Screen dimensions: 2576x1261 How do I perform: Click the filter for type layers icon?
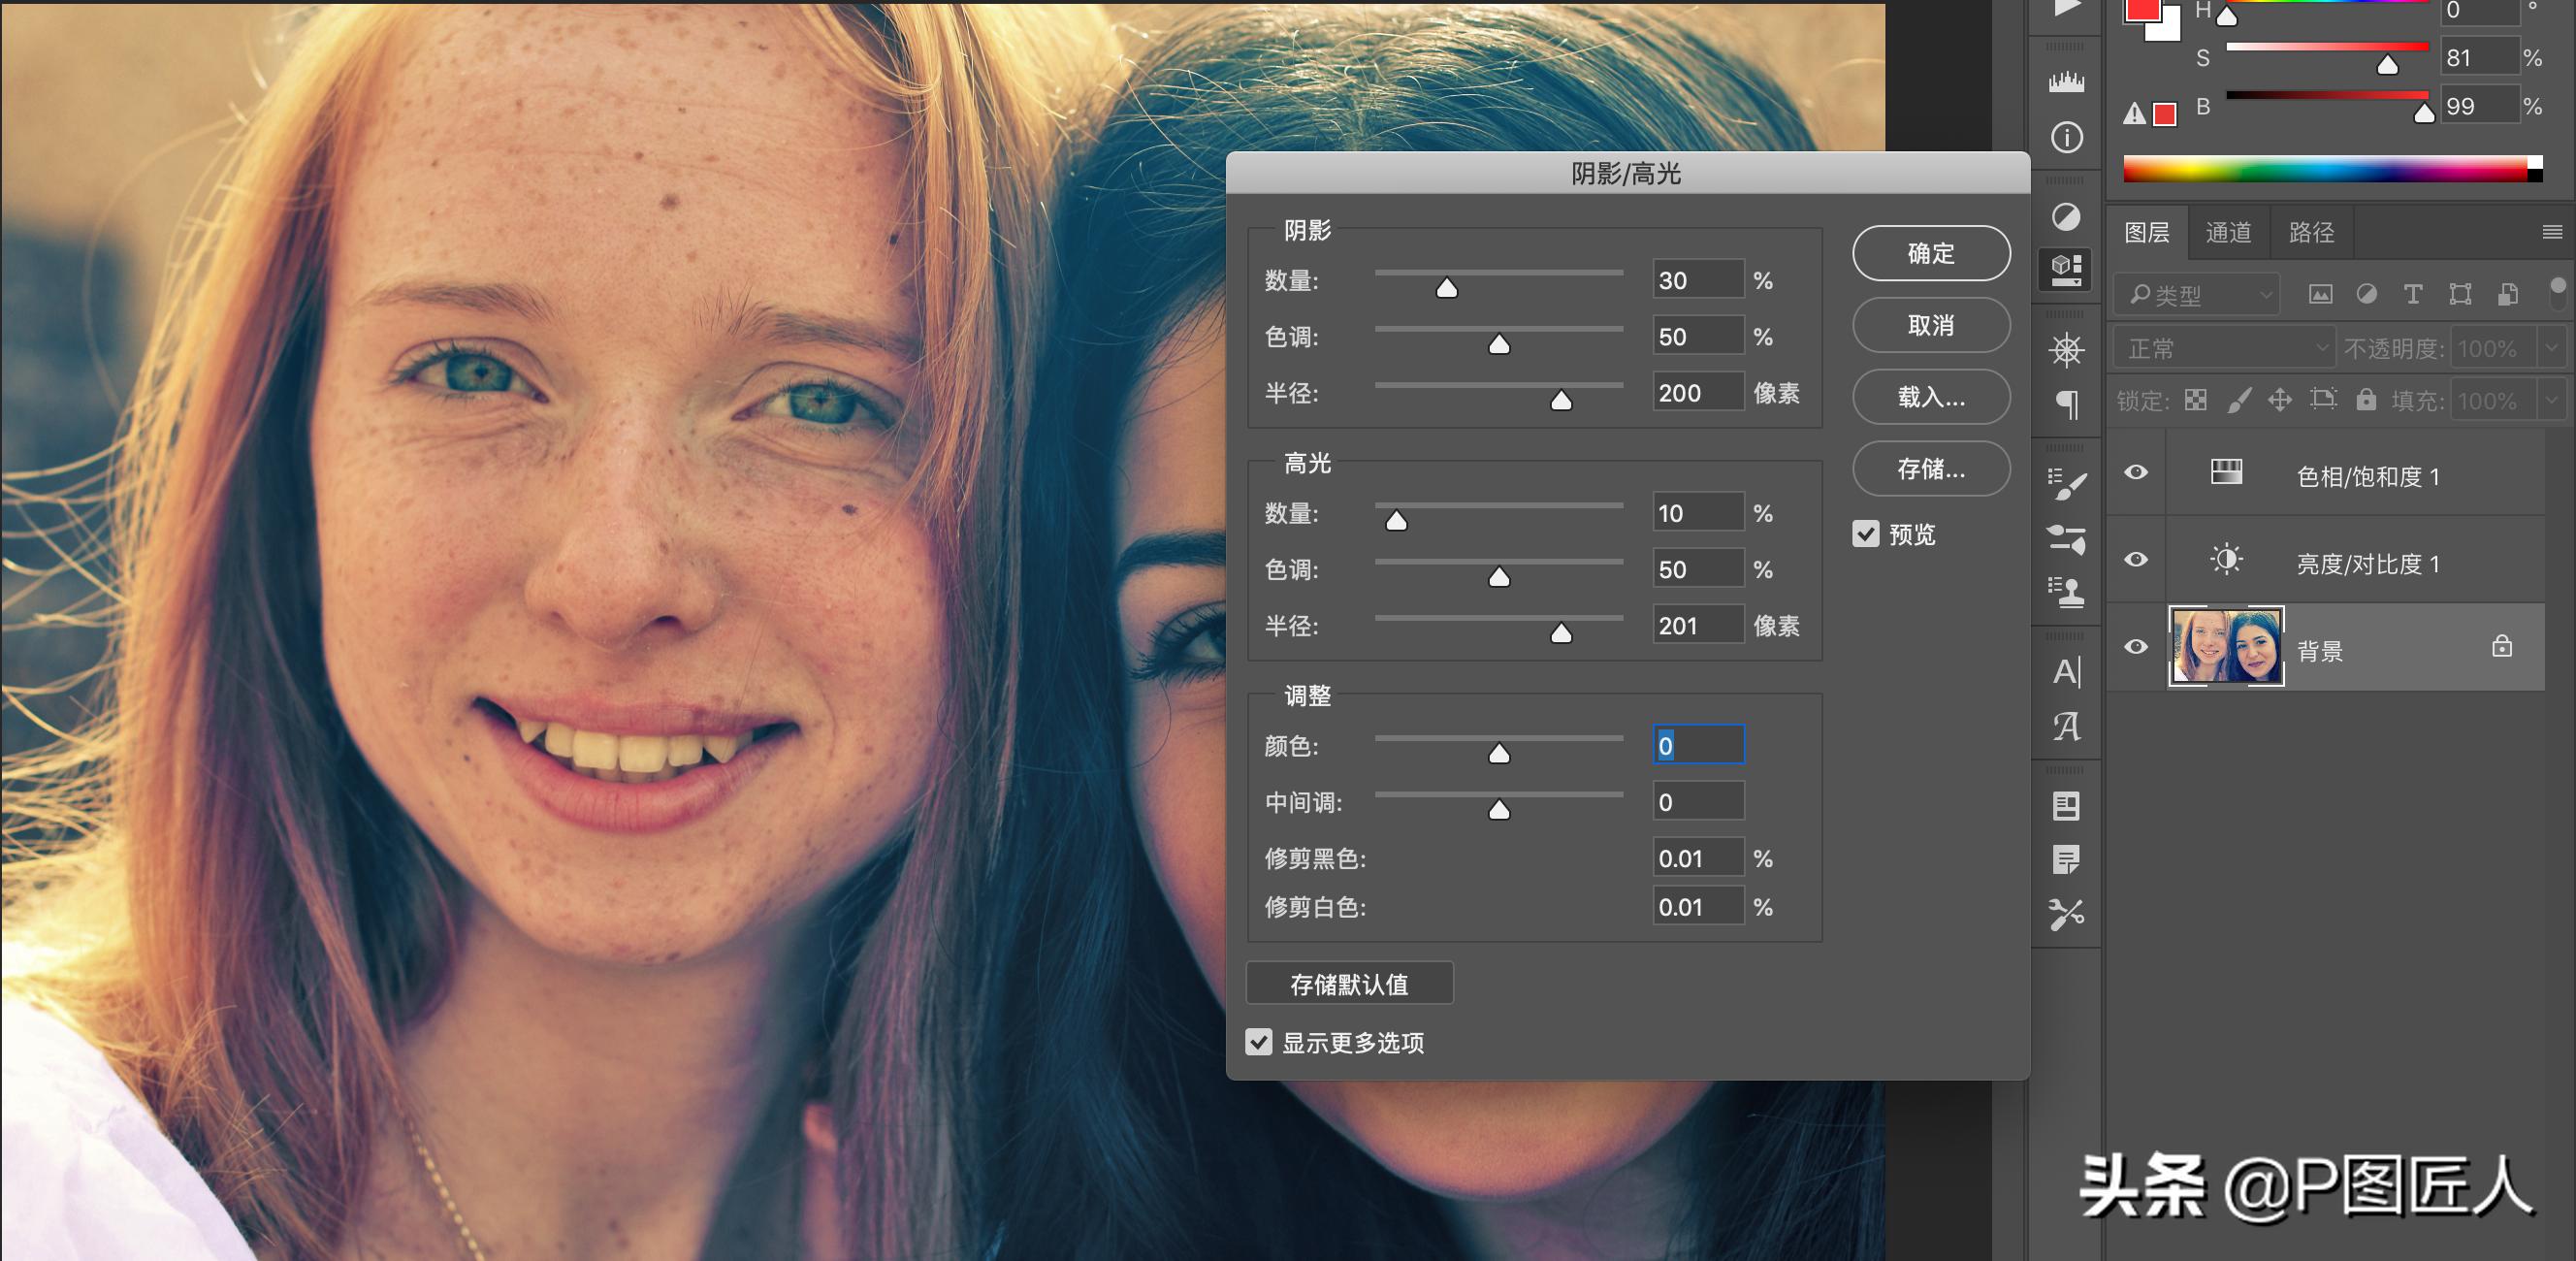point(2412,294)
